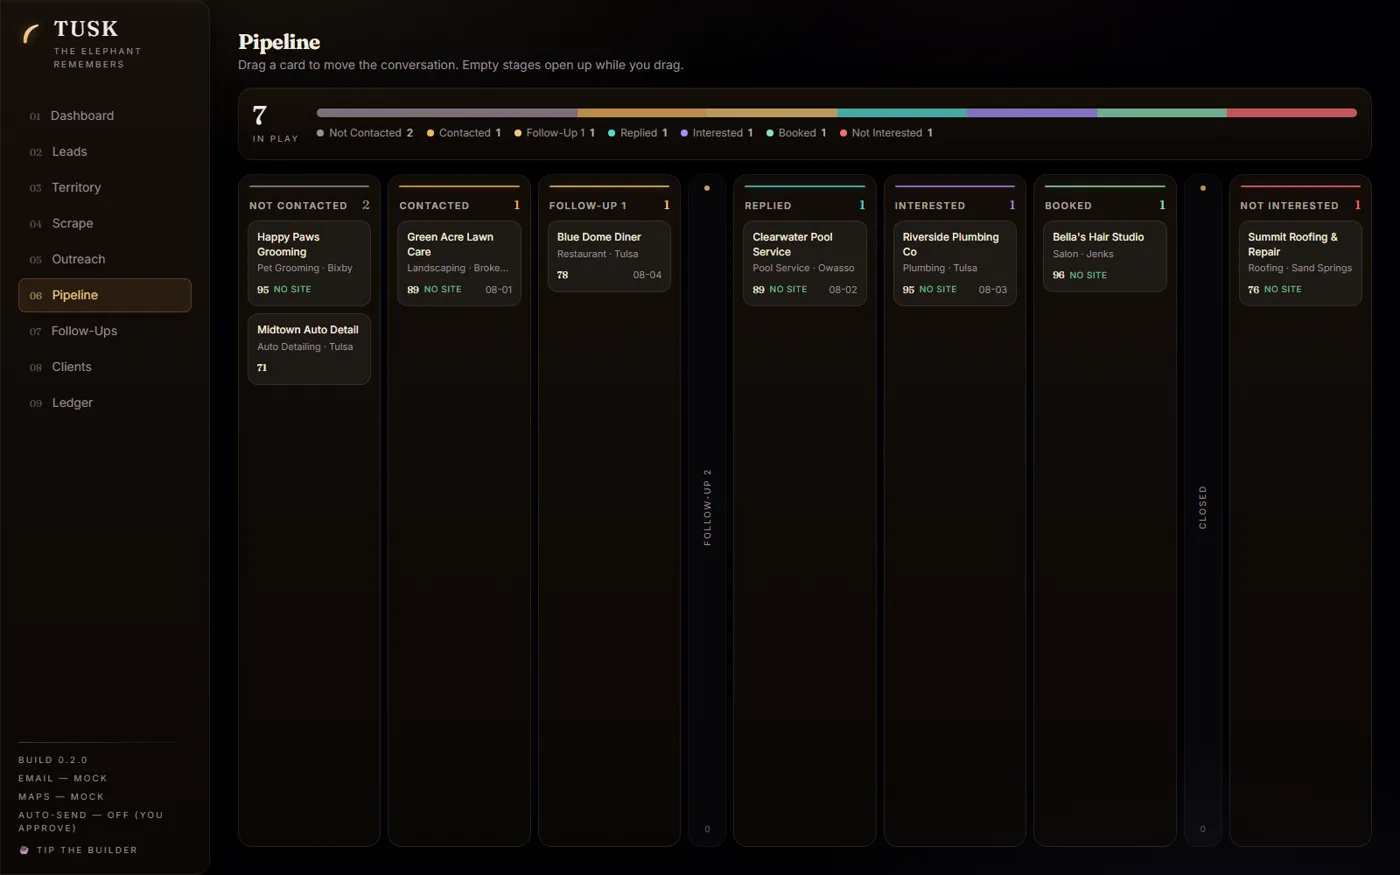This screenshot has height=875, width=1400.
Task: Click the Replied legend entry
Action: (638, 133)
